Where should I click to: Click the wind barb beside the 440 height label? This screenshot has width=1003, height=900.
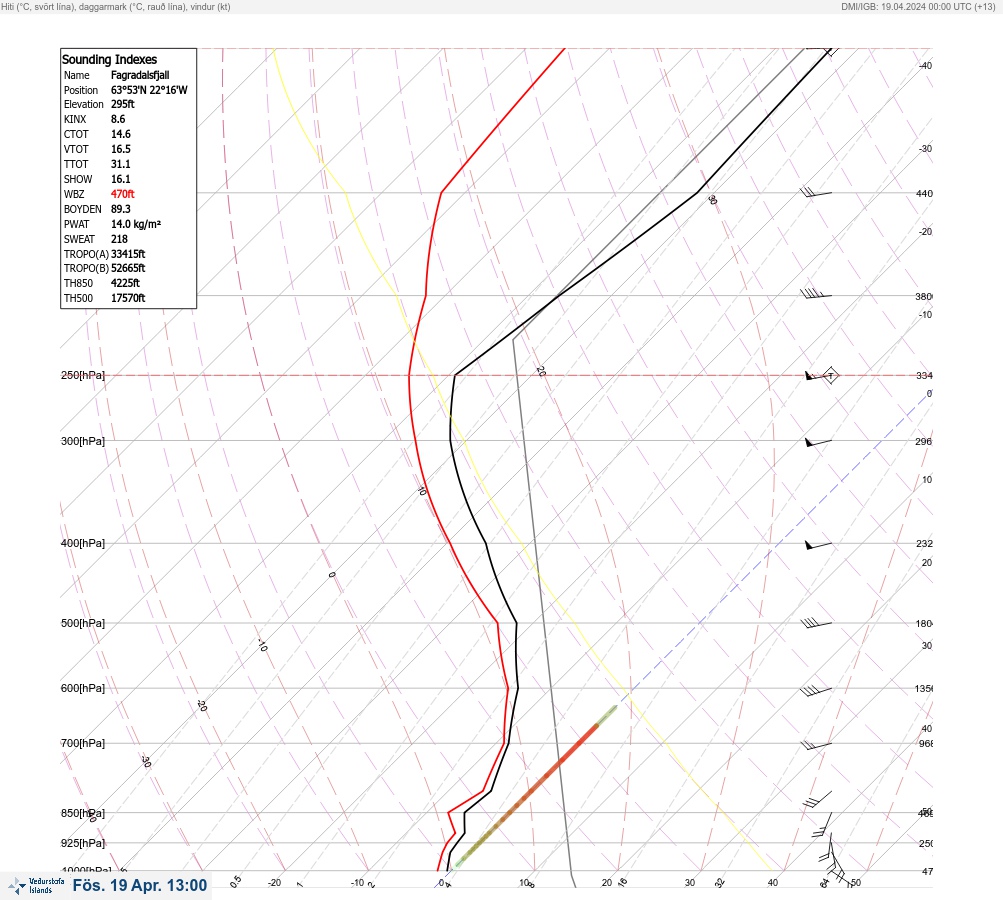pyautogui.click(x=816, y=192)
